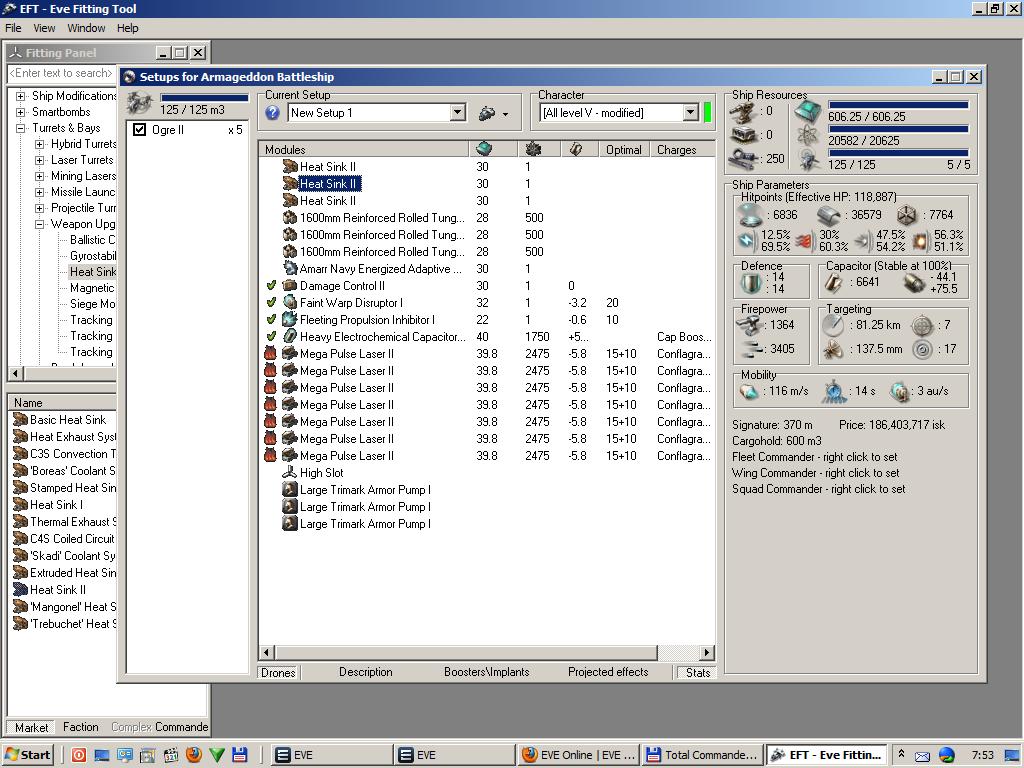The image size is (1024, 768).
Task: Collapse the Turrets & Bays tree node
Action: pos(20,128)
